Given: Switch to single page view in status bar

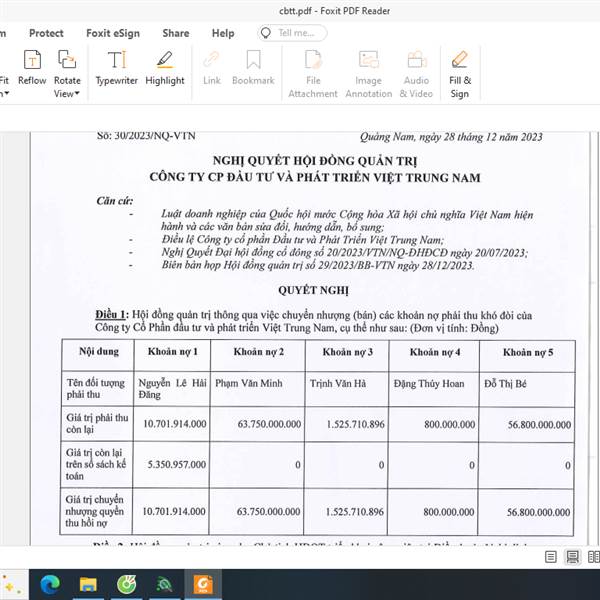Looking at the screenshot, I should coord(551,557).
